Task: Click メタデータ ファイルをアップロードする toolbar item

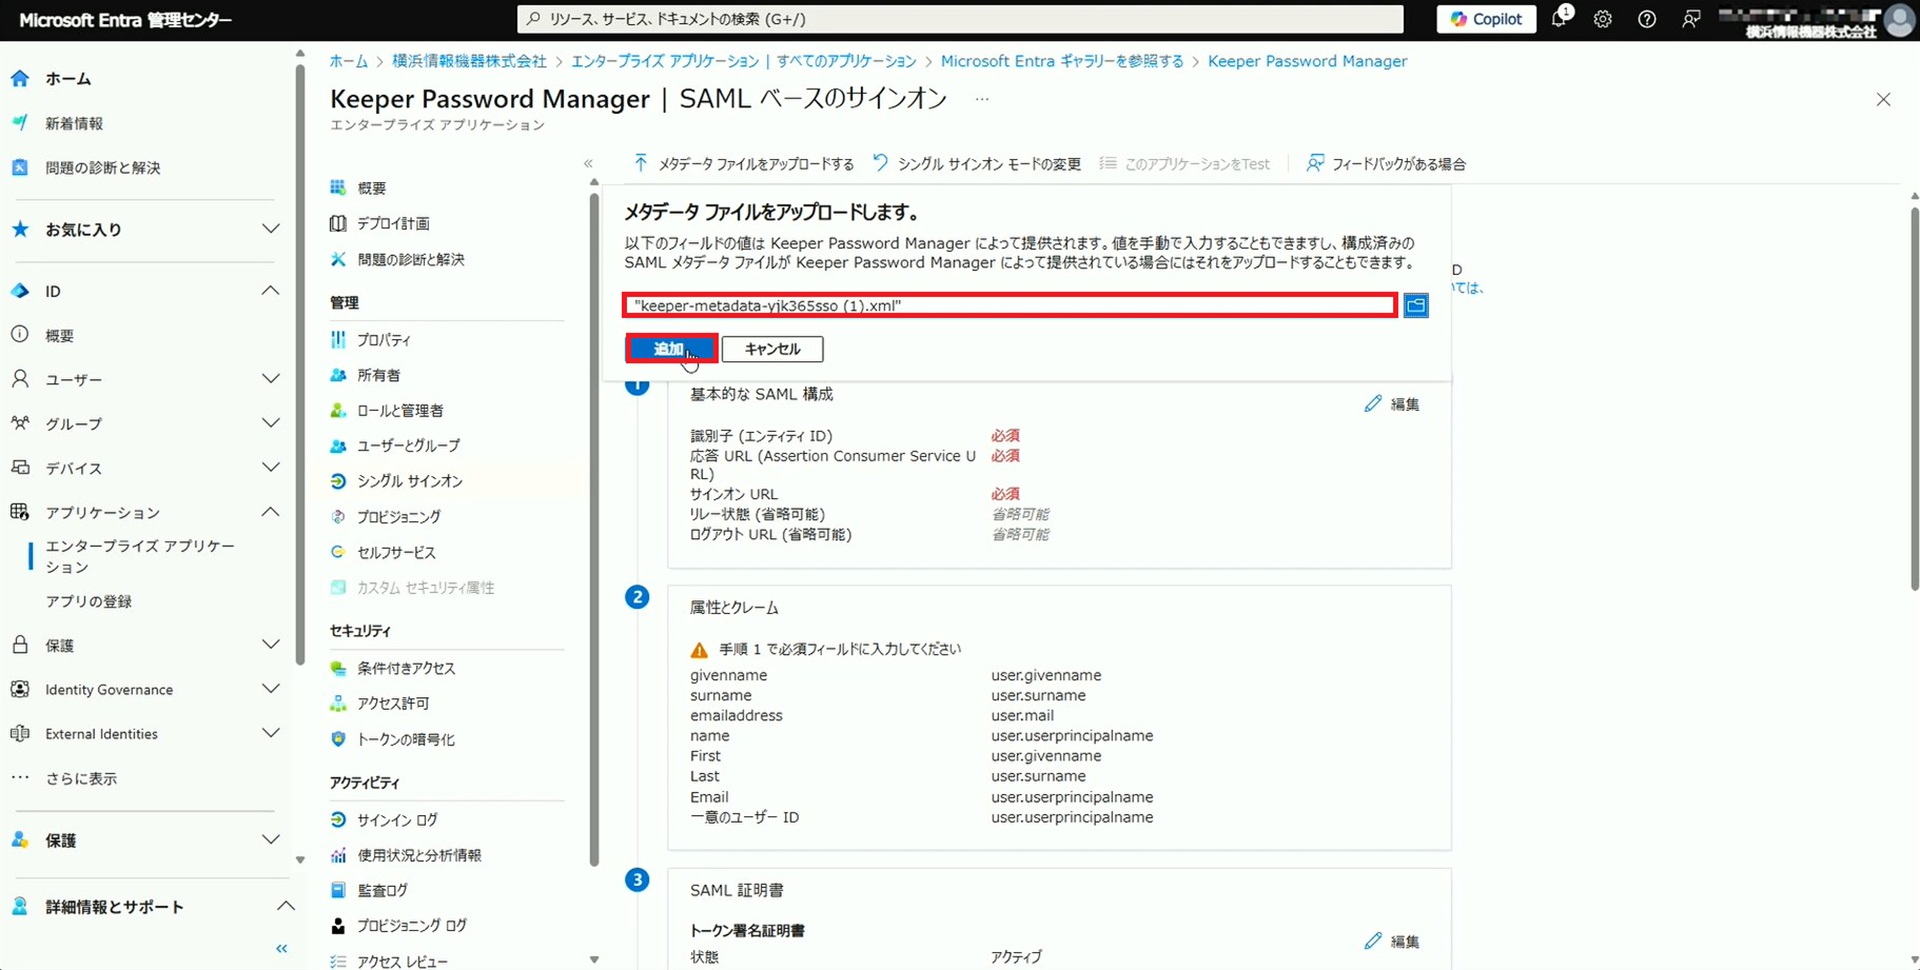Action: pos(744,164)
